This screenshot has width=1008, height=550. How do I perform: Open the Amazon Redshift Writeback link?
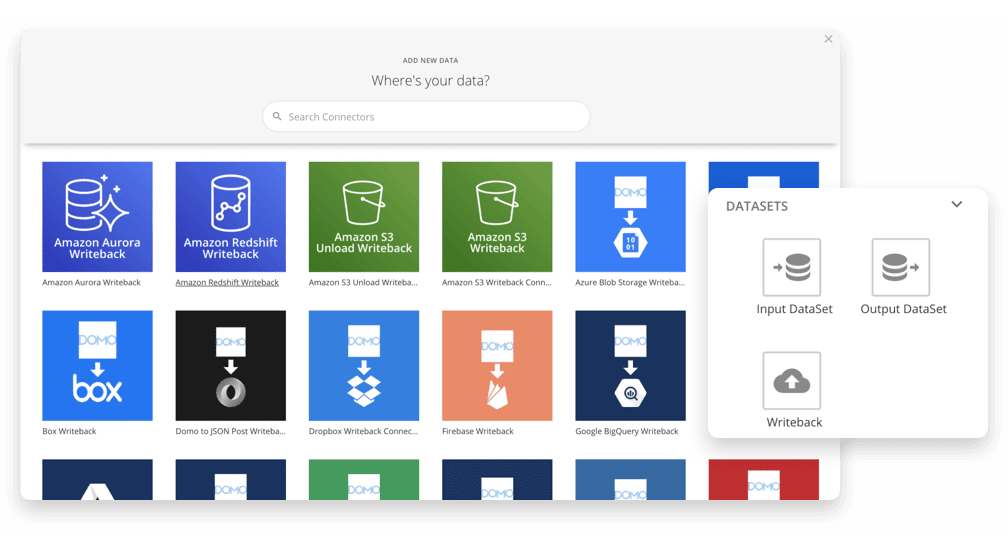[227, 283]
